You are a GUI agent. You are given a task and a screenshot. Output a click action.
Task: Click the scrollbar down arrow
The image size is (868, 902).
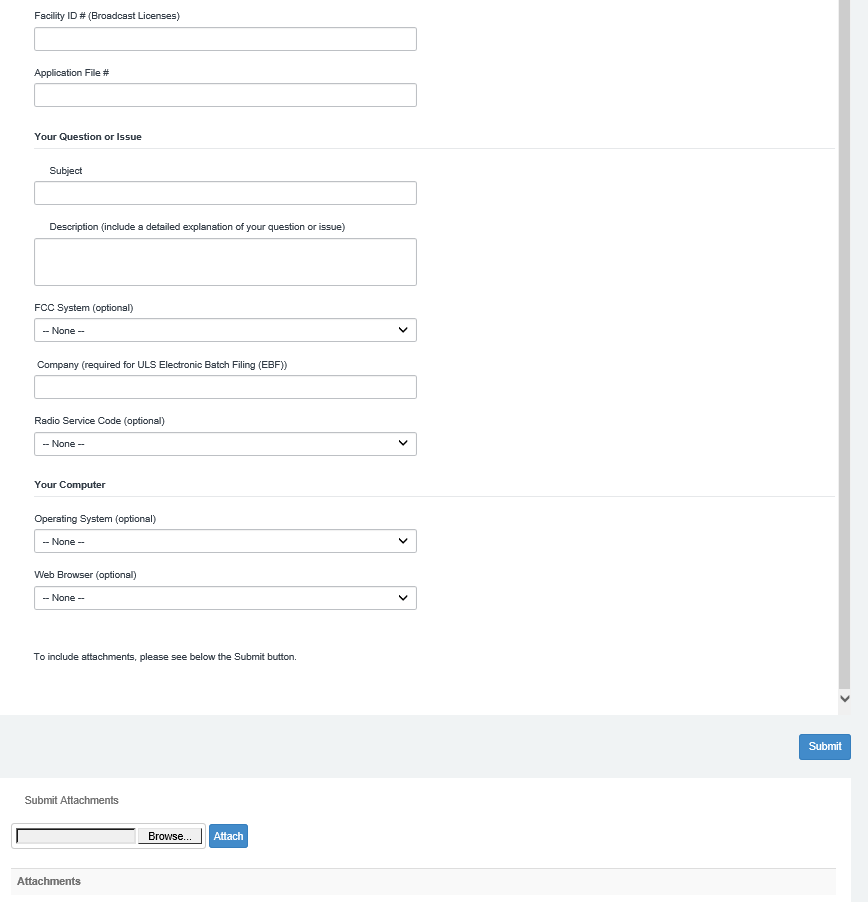pyautogui.click(x=844, y=699)
